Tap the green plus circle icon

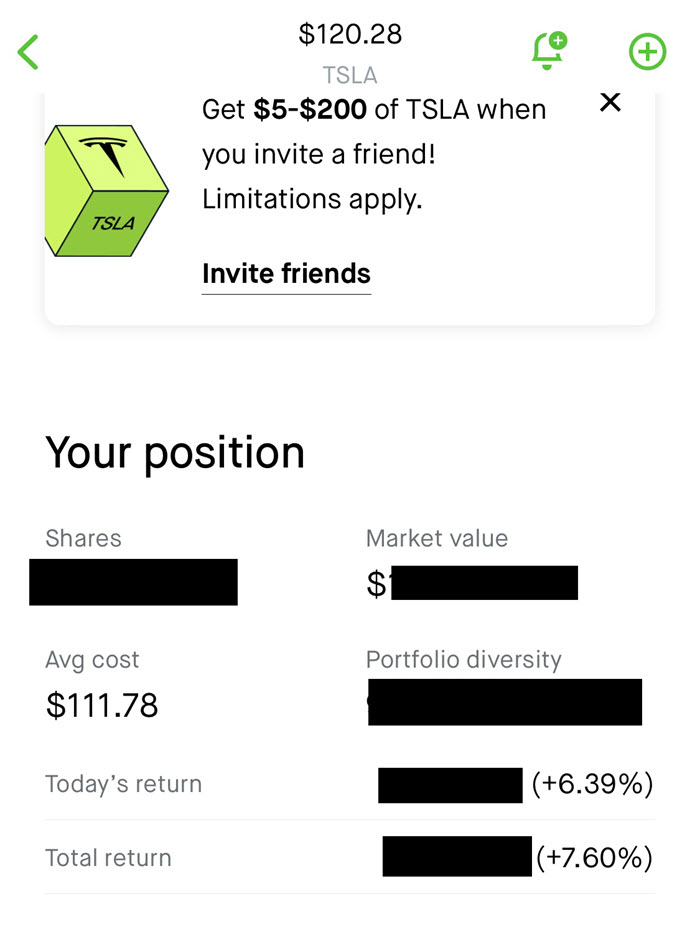point(647,52)
